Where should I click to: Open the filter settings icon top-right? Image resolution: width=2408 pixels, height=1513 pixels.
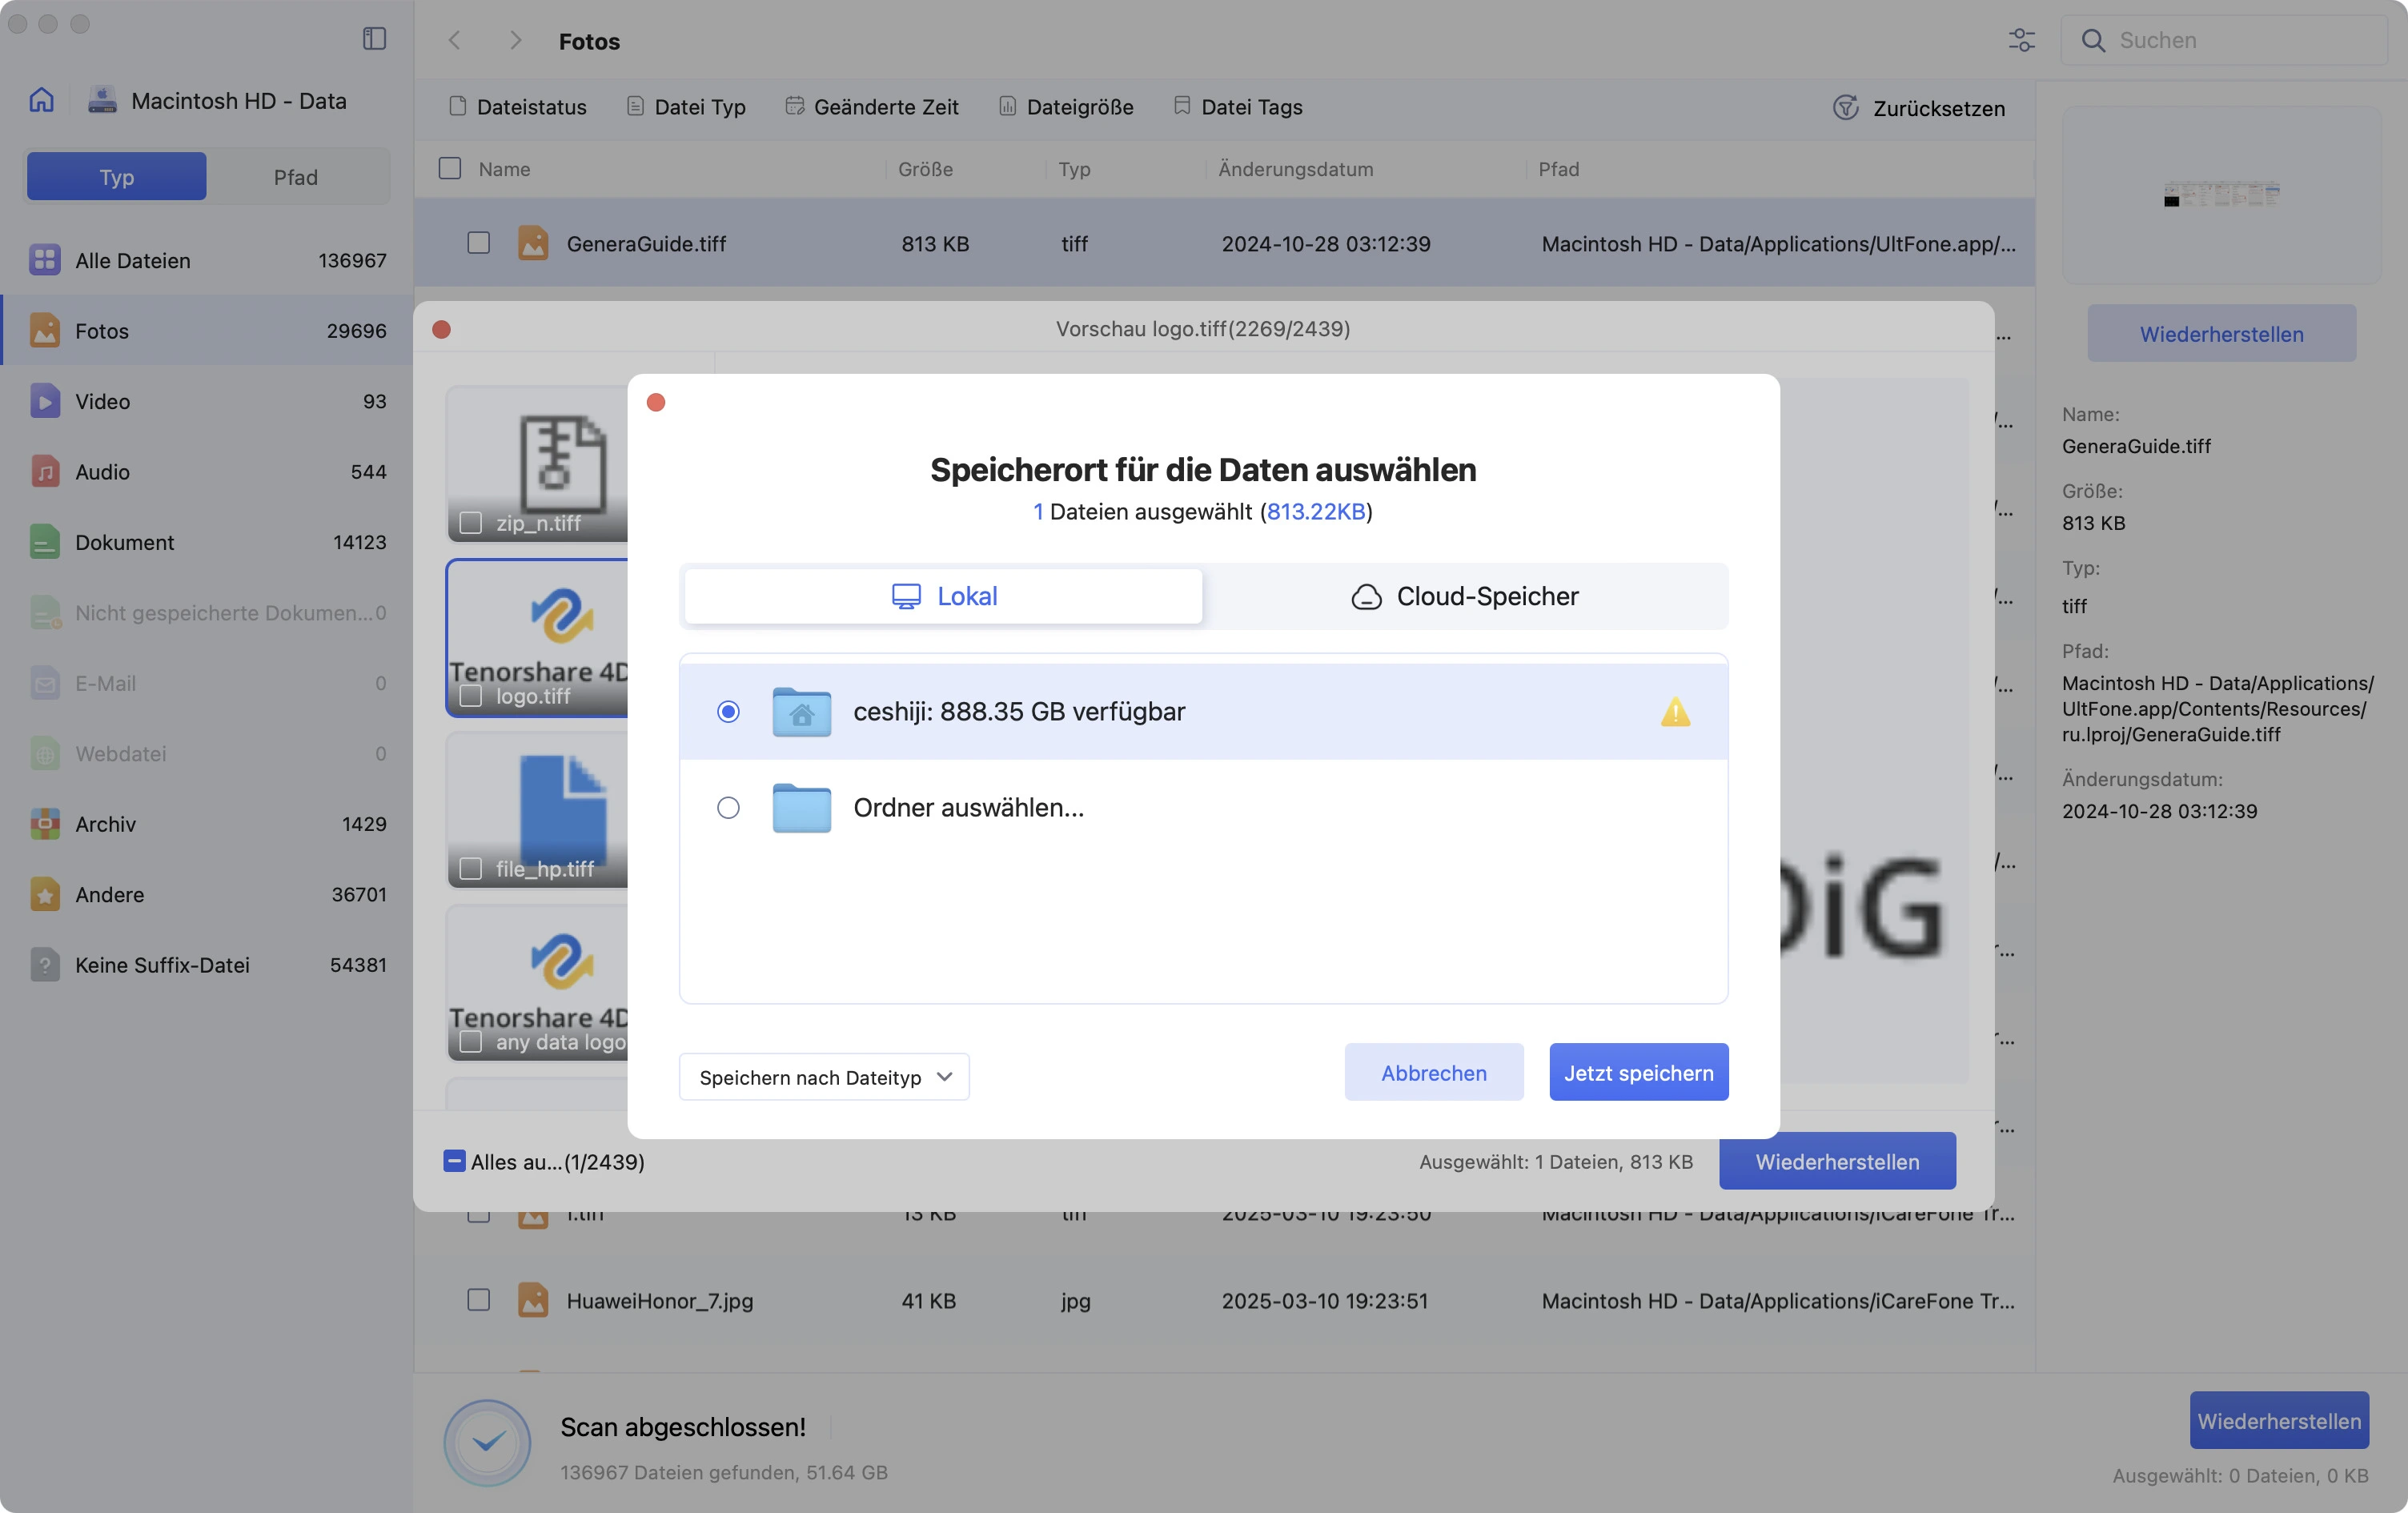(2022, 40)
